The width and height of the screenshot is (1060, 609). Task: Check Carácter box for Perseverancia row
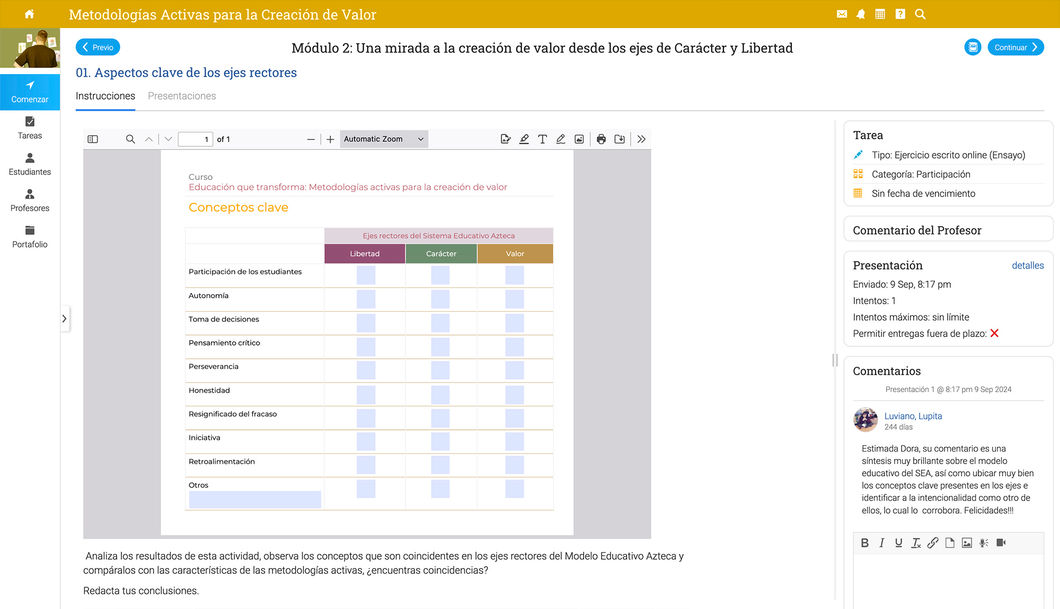click(x=440, y=370)
